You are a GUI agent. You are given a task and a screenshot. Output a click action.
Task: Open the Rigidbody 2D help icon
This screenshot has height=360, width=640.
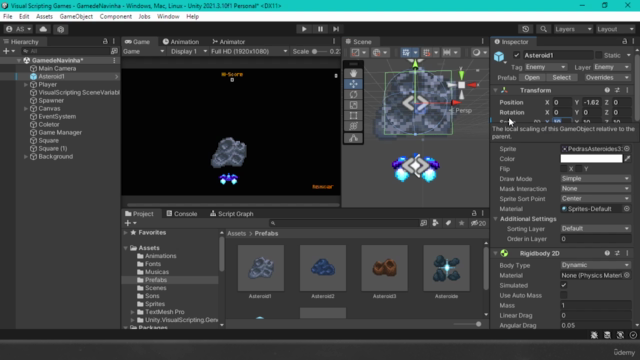(x=607, y=253)
